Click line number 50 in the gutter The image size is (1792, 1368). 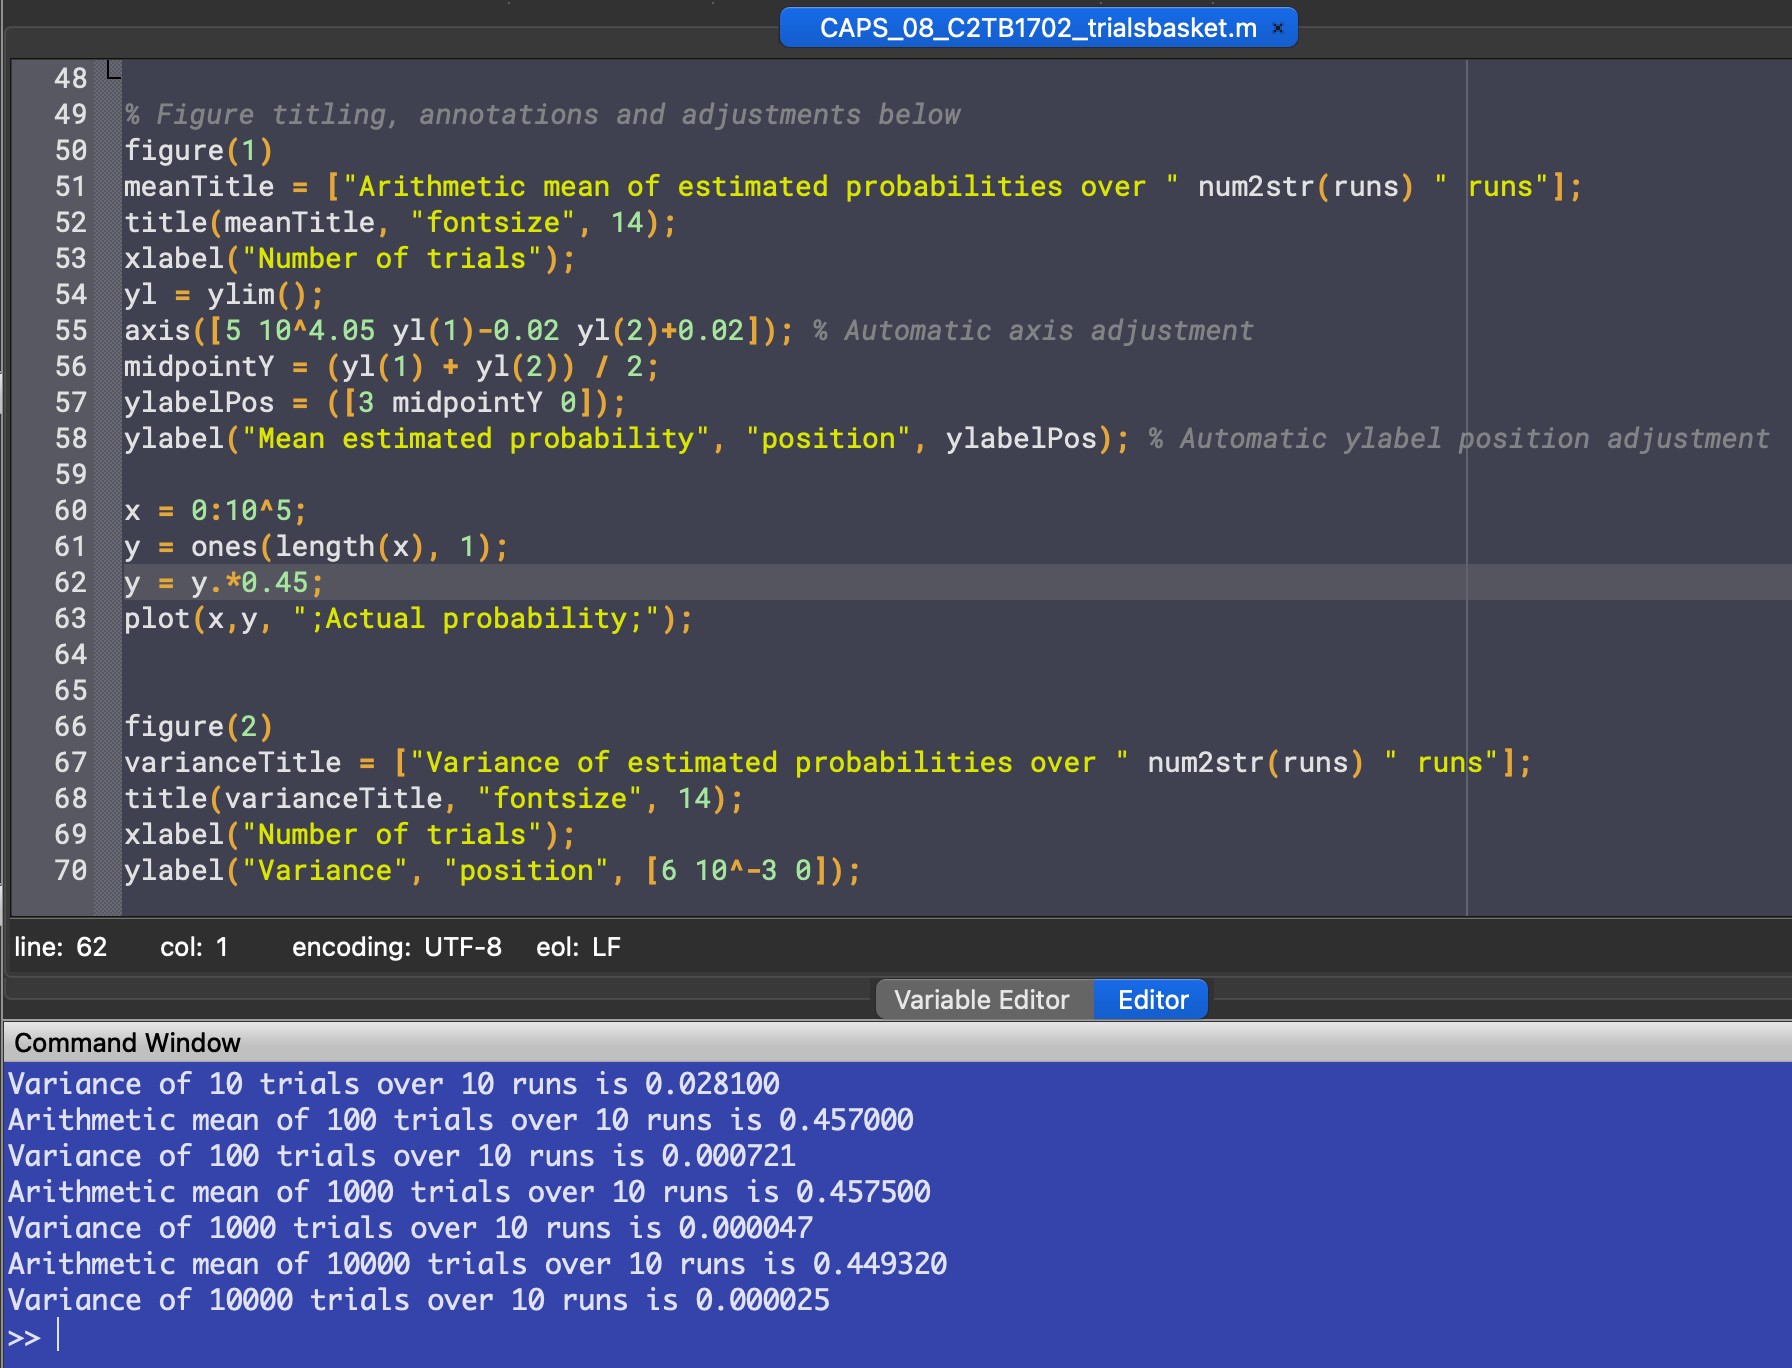[x=70, y=150]
